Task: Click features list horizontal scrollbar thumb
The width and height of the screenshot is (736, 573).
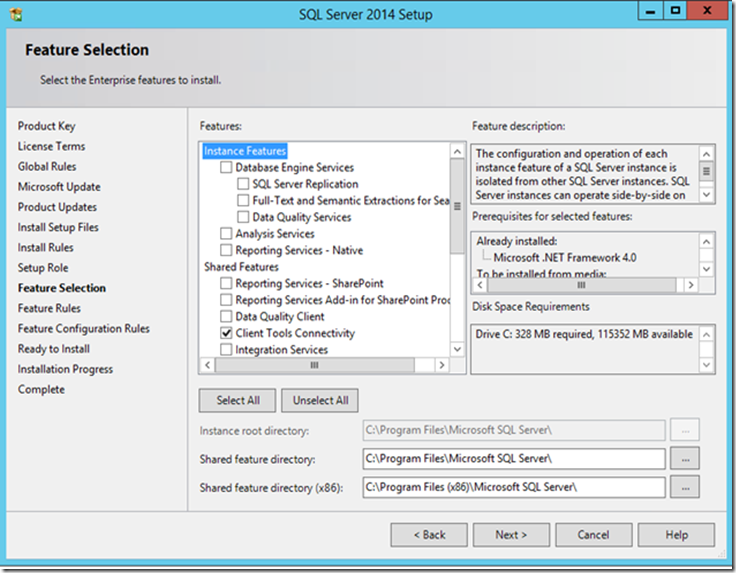Action: 314,365
